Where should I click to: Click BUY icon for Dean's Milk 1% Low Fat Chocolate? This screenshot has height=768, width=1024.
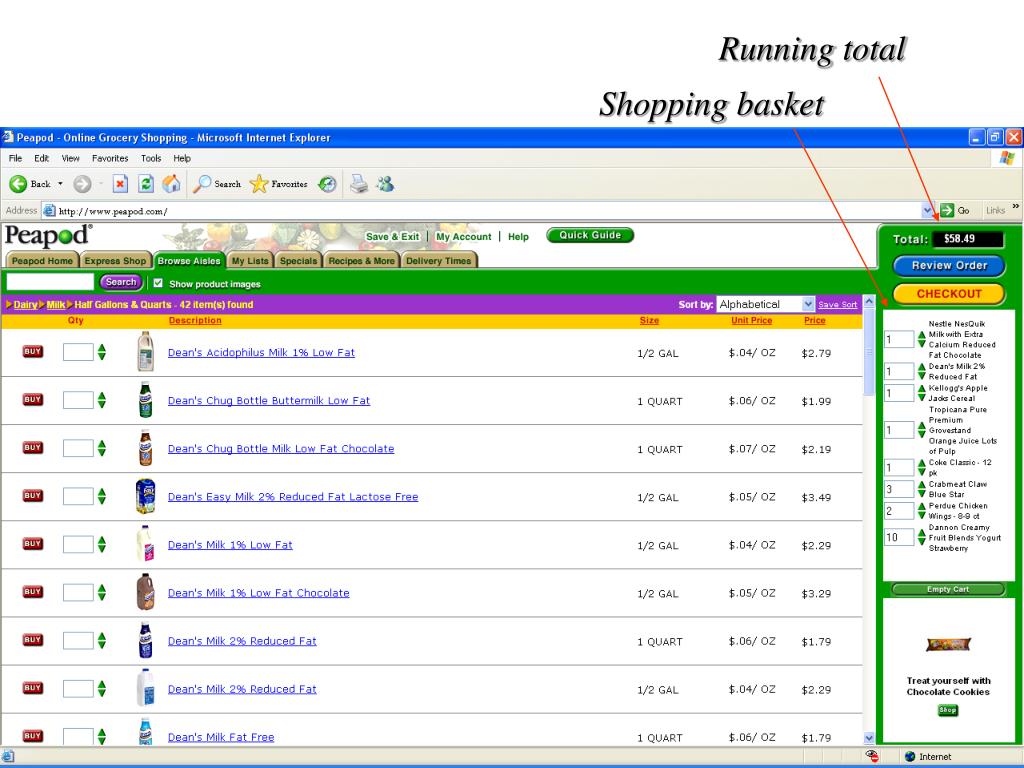coord(33,592)
